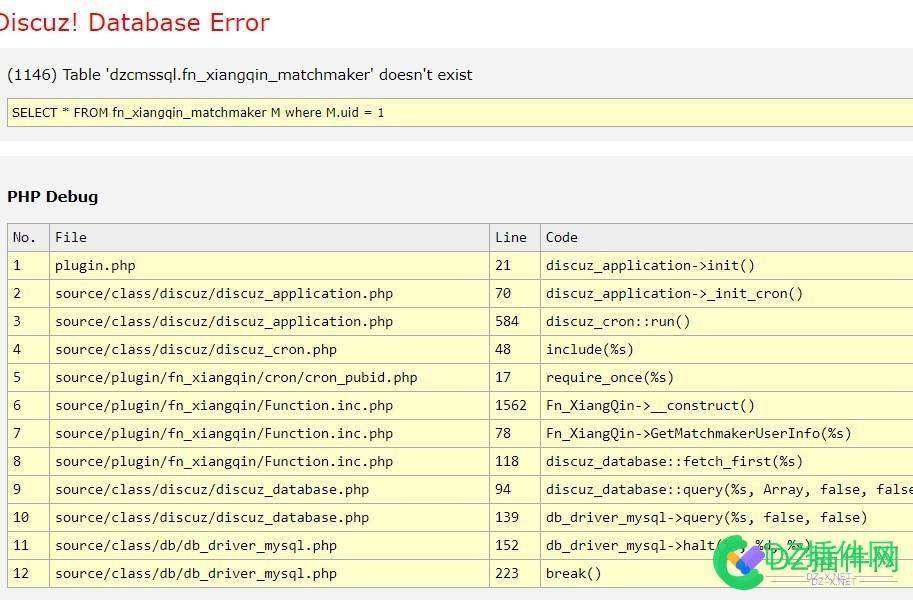Click line number 1562 cell
913x600 pixels.
[x=511, y=406]
